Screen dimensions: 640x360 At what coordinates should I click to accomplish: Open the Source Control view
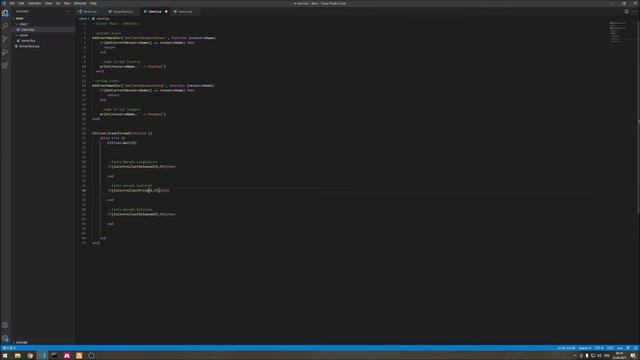point(5,39)
